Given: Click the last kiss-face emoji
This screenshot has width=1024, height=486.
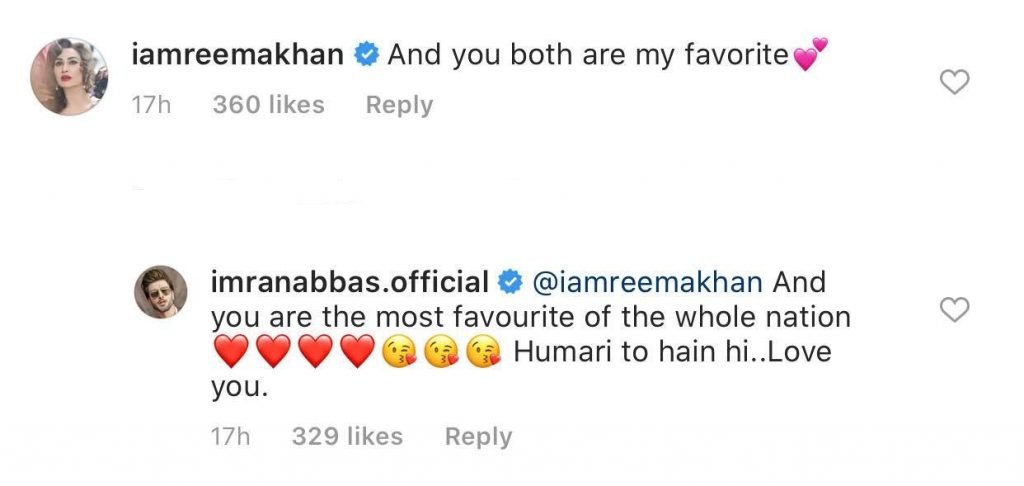Looking at the screenshot, I should (486, 352).
